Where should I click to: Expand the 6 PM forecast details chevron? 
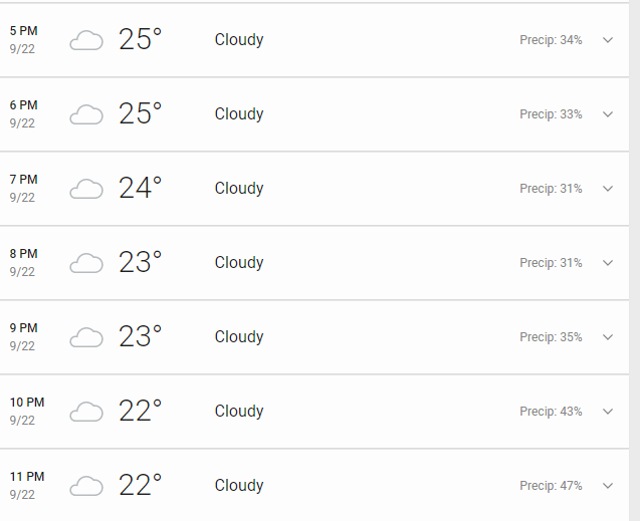[x=608, y=114]
